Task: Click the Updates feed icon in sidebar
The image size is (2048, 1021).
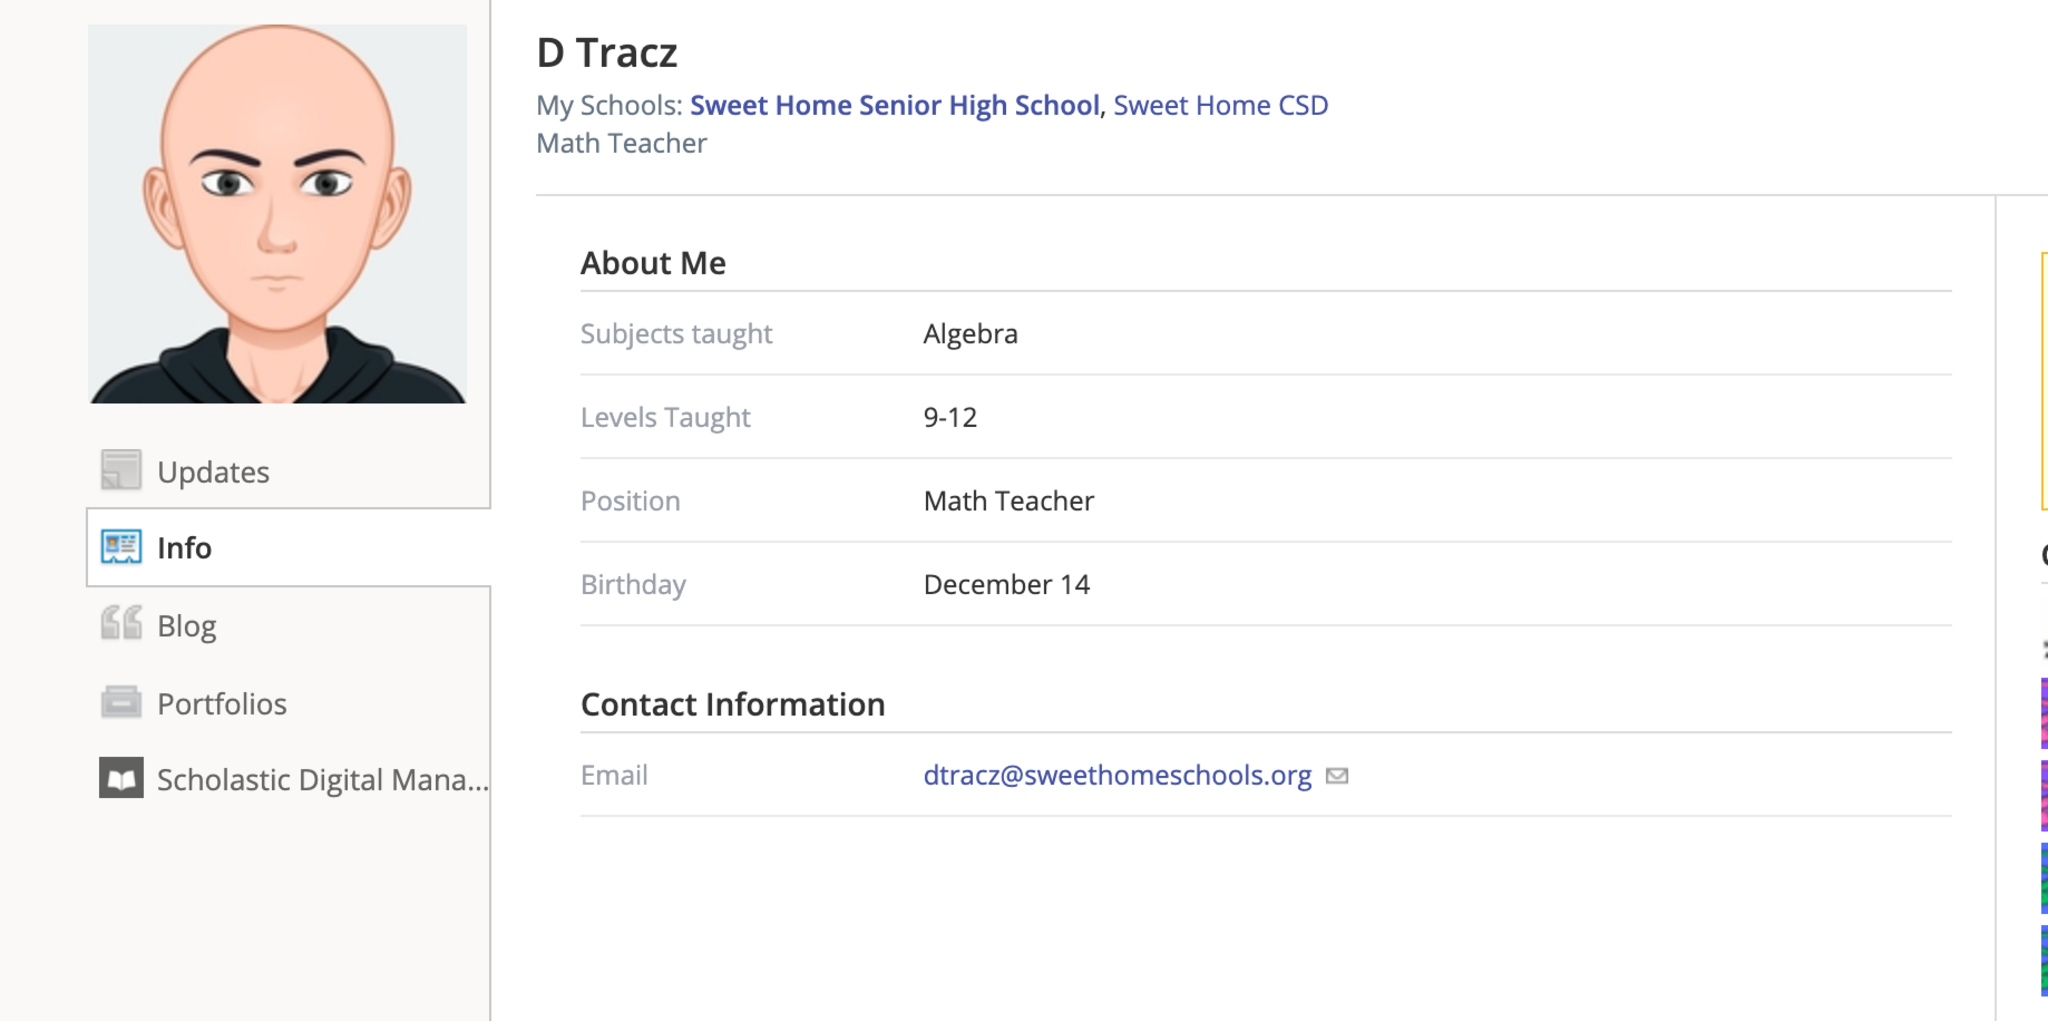Action: click(121, 470)
